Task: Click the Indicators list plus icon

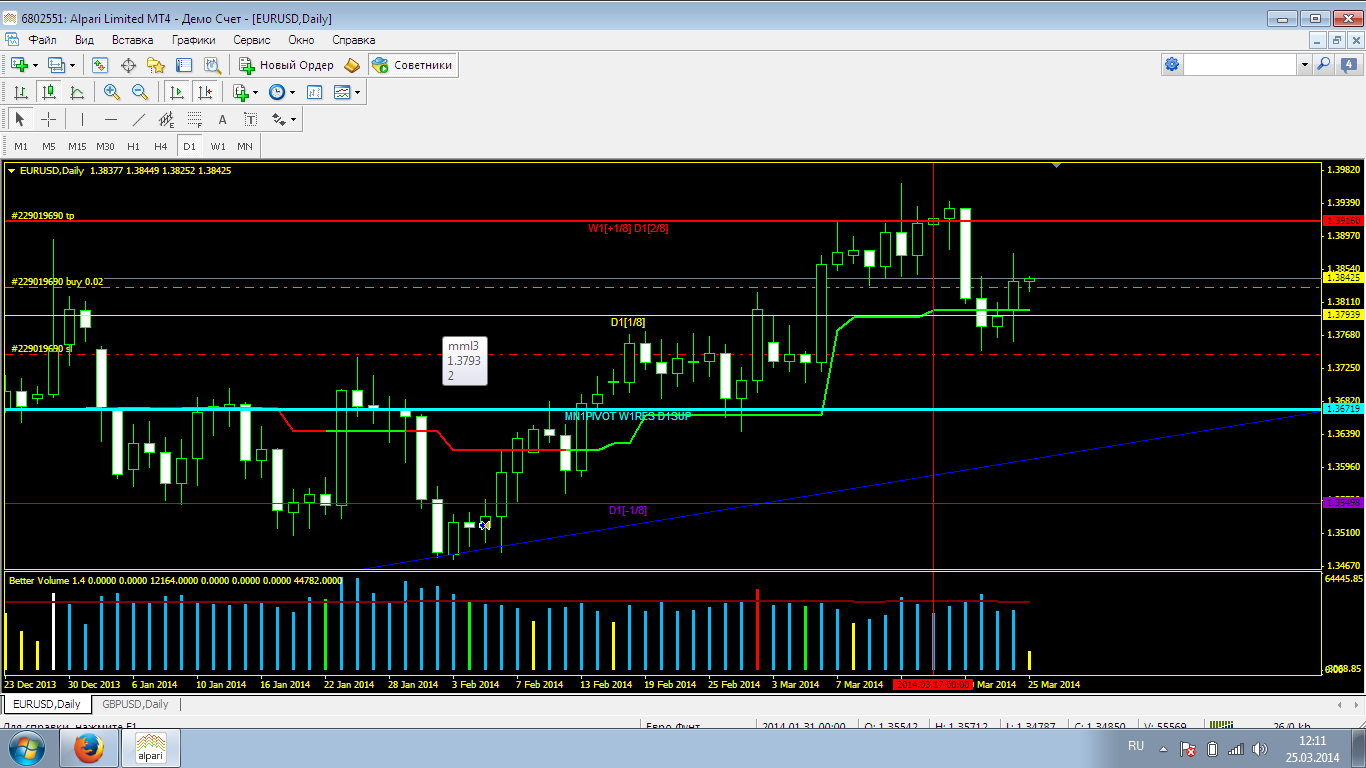Action: pyautogui.click(x=240, y=92)
